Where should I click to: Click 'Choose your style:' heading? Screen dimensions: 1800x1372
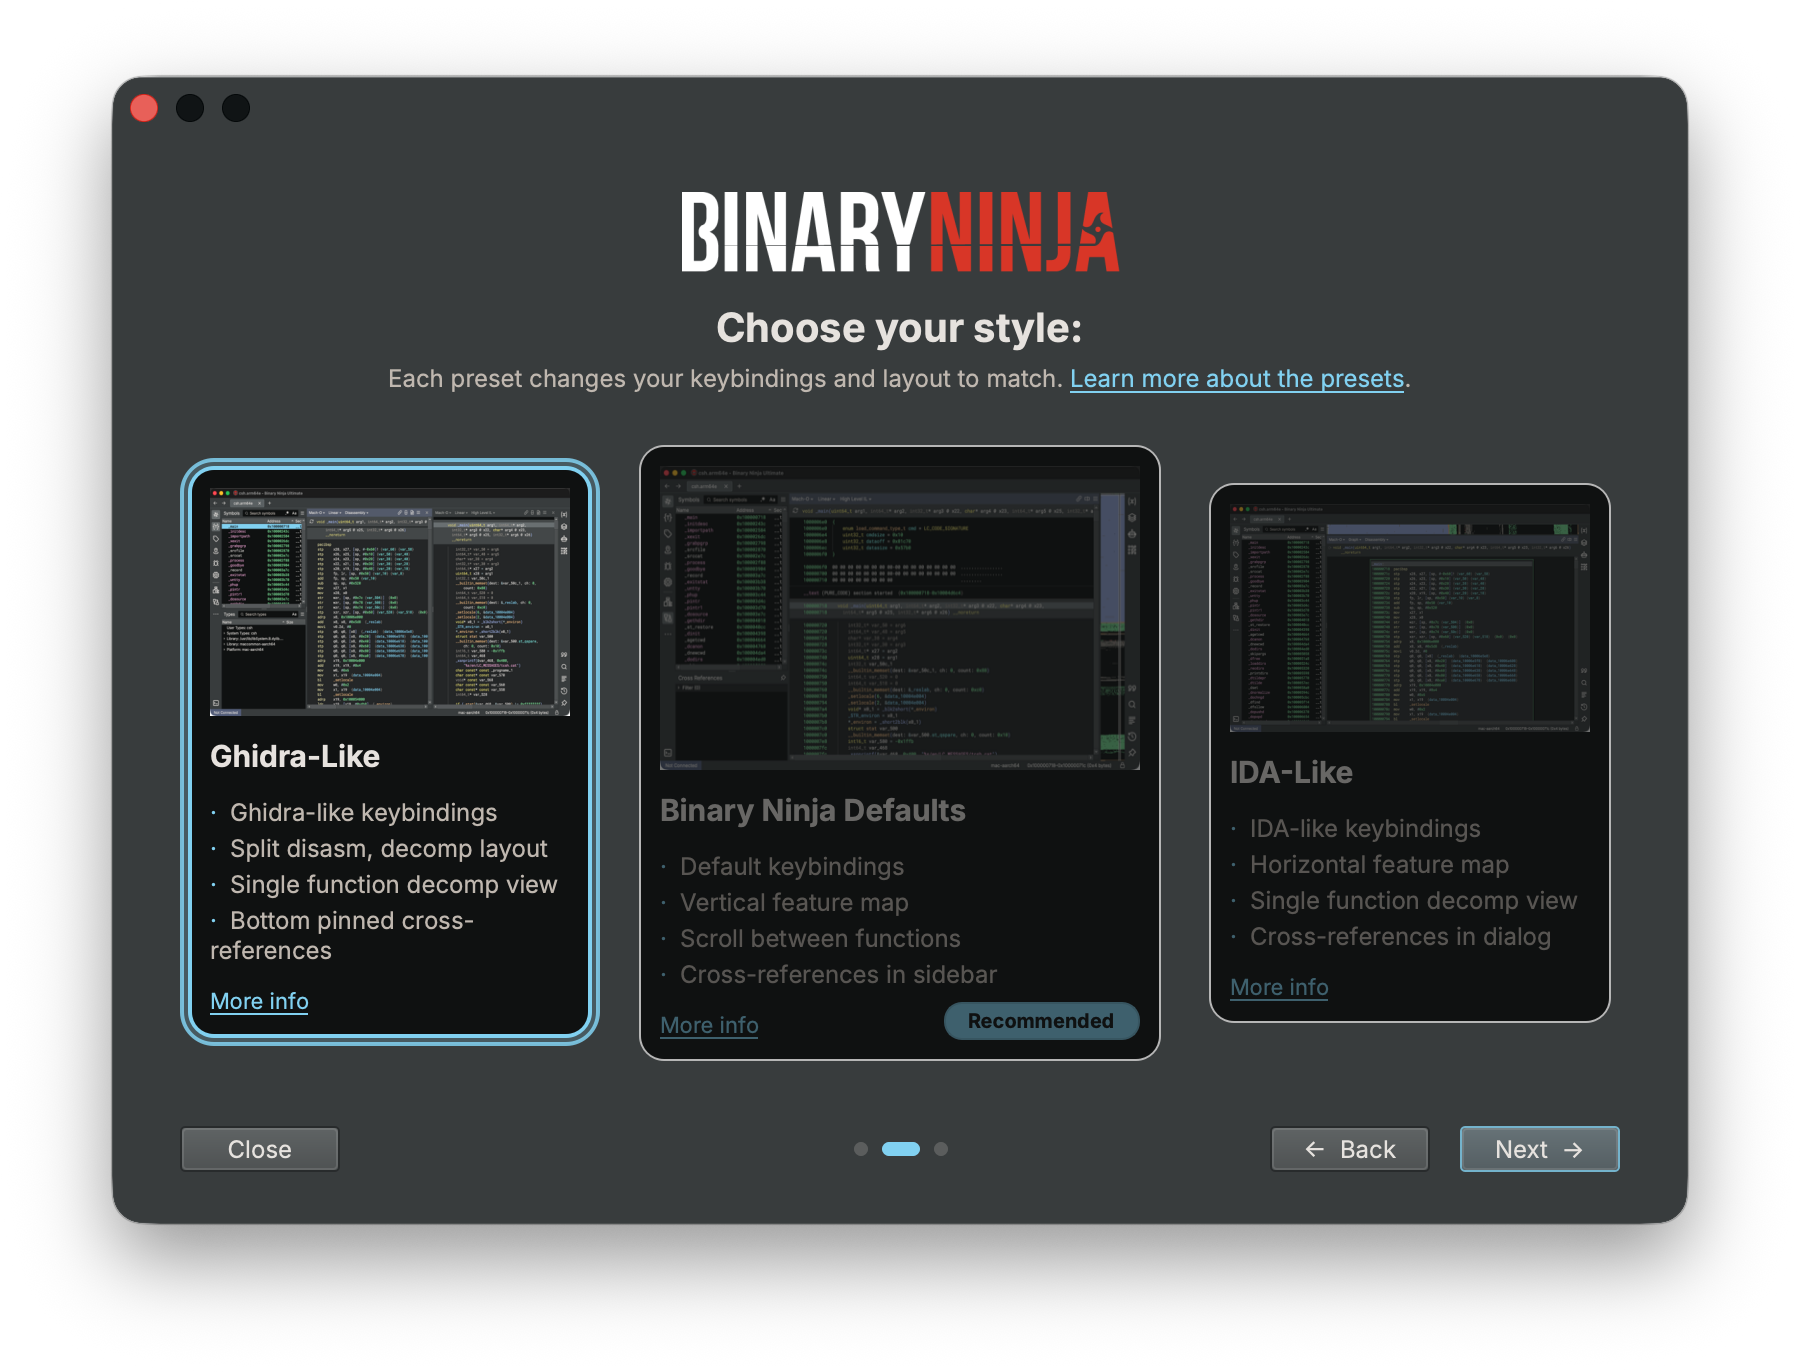point(900,328)
